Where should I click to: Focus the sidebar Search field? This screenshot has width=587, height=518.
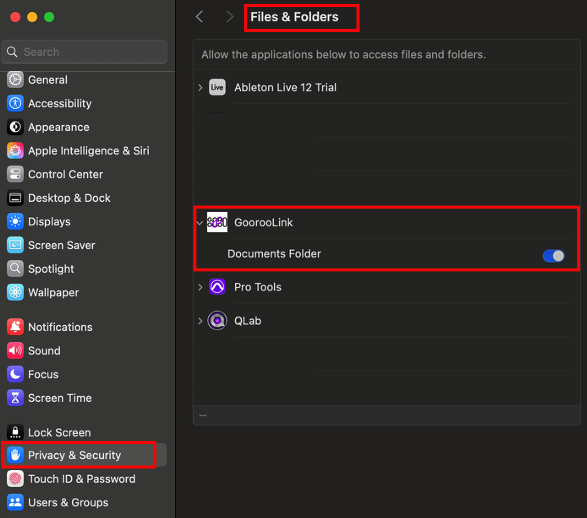(x=85, y=52)
